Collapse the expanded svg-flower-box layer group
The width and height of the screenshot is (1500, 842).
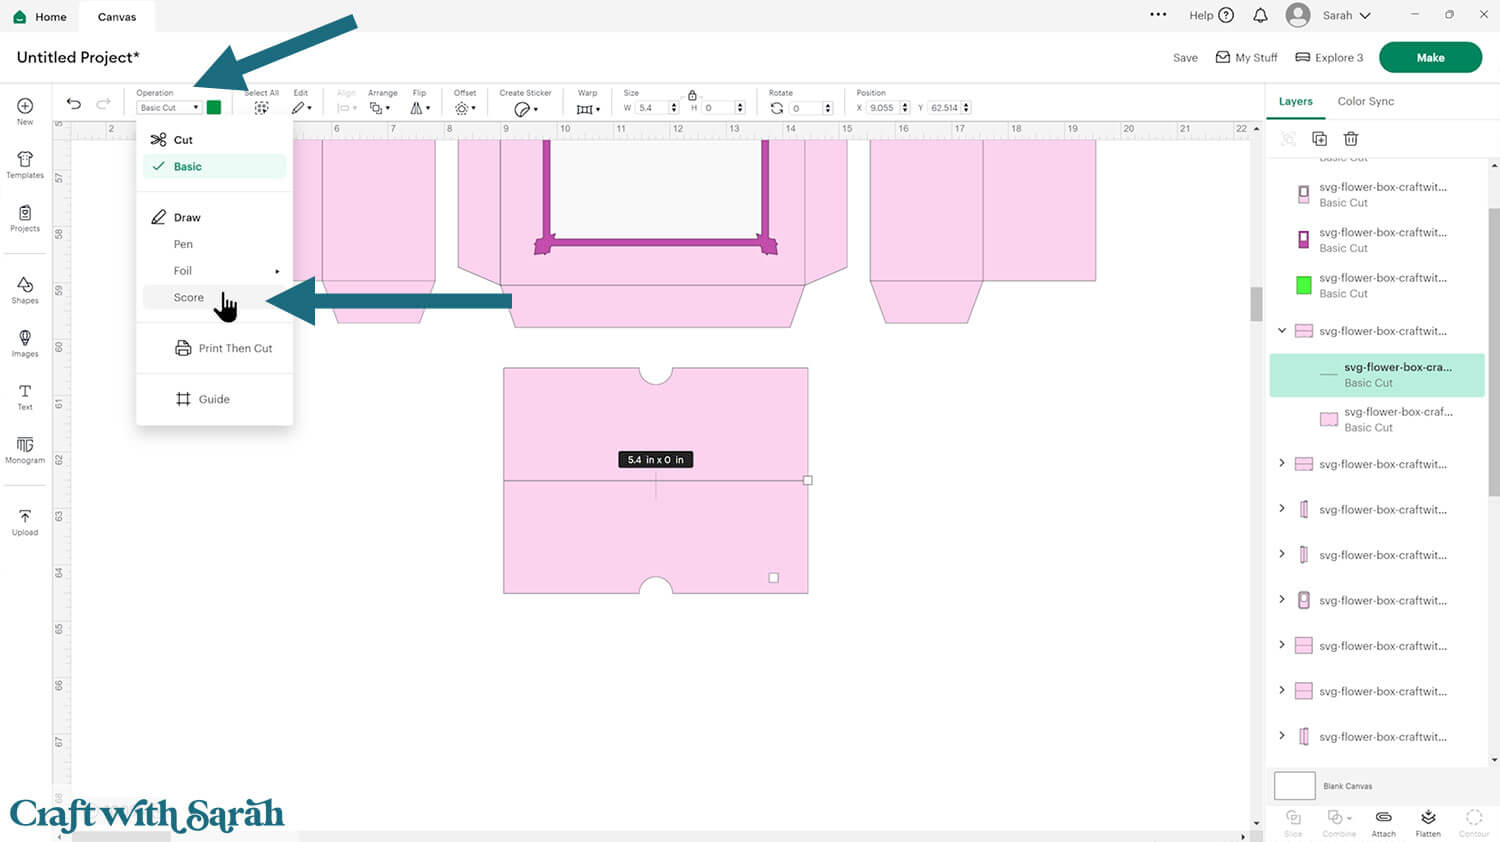coord(1282,331)
